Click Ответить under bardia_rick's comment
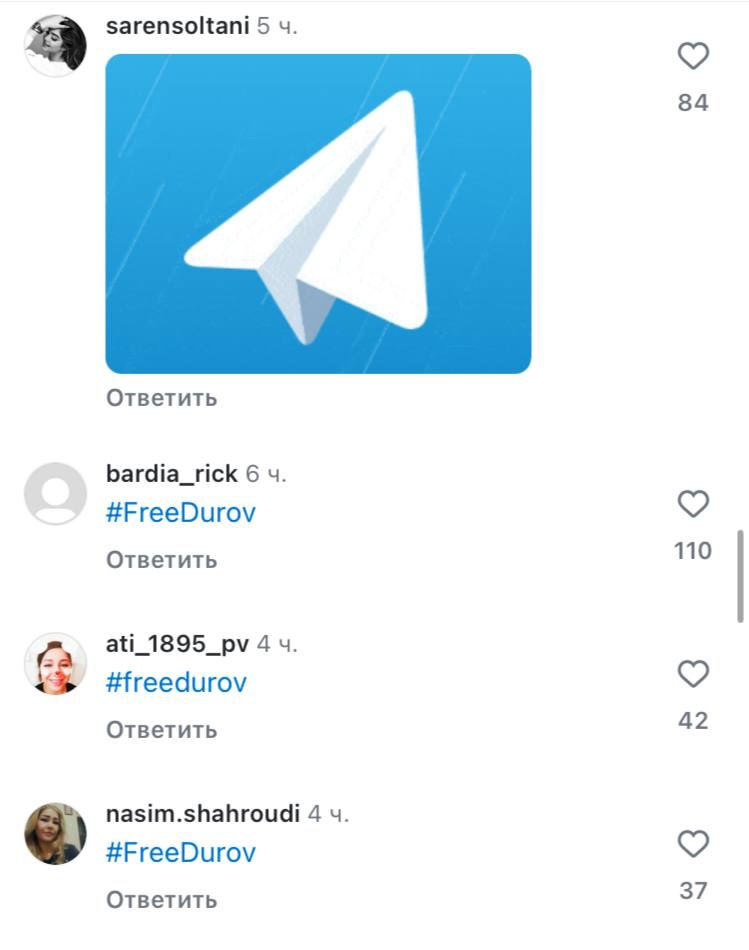 tap(161, 560)
